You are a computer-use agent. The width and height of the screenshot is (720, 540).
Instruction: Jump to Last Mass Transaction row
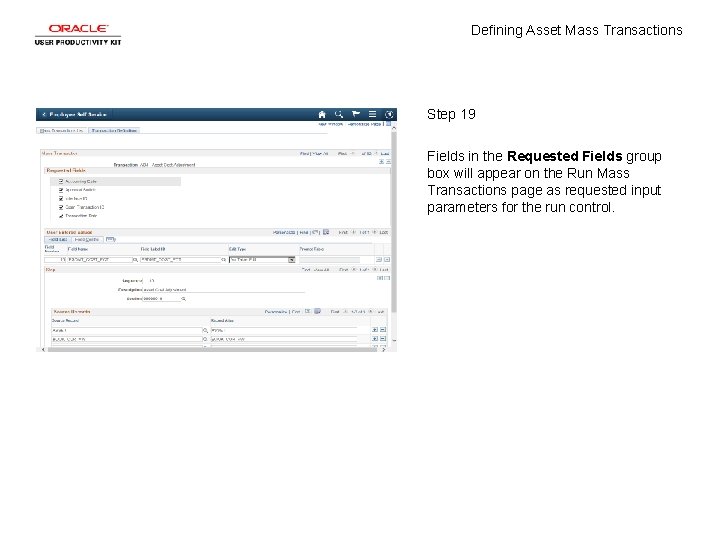[385, 154]
